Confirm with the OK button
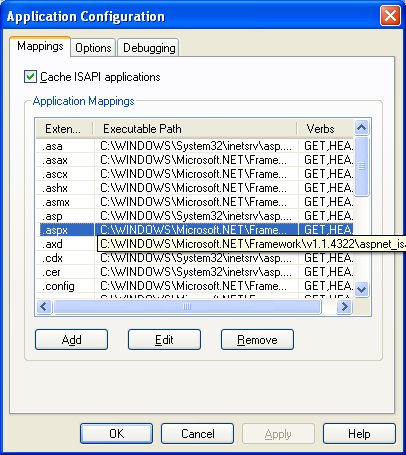Viewport: 406px width, 455px height. click(117, 434)
